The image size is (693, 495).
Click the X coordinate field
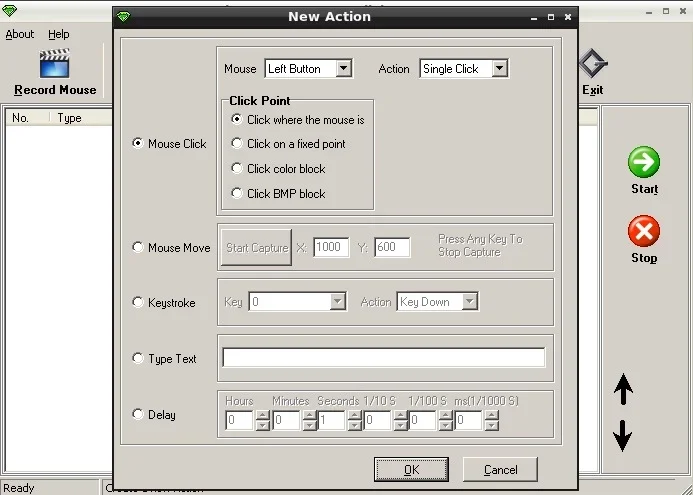click(331, 247)
